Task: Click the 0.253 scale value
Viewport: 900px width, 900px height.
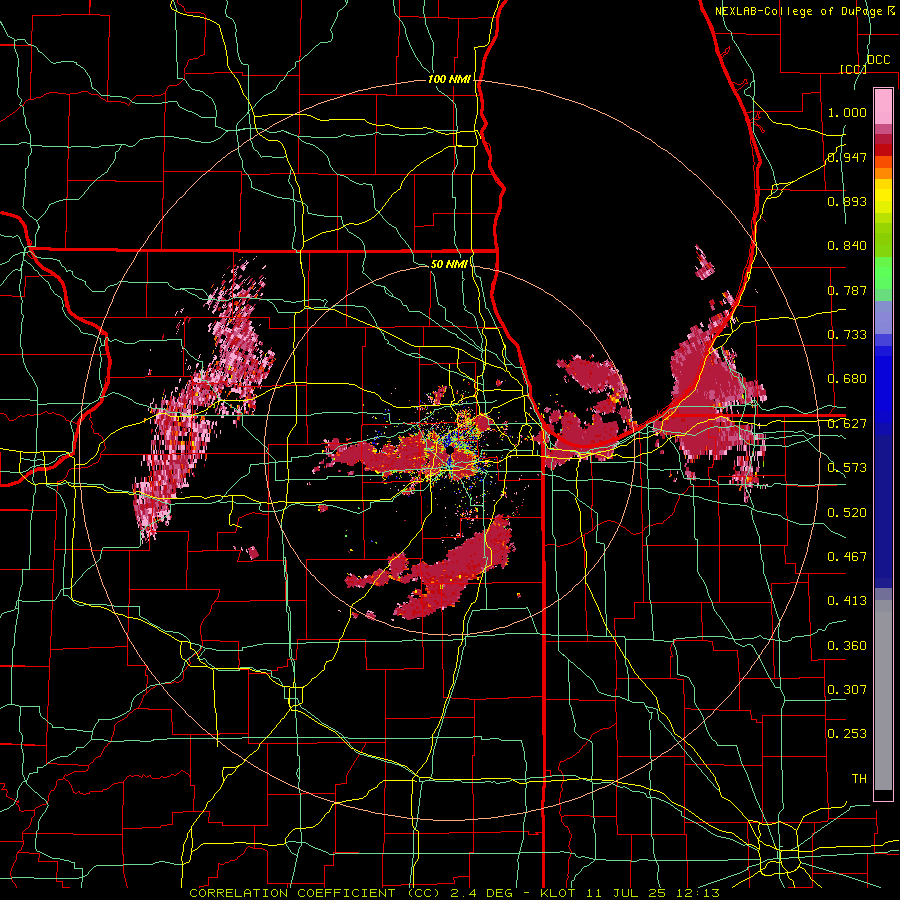Action: tap(847, 734)
